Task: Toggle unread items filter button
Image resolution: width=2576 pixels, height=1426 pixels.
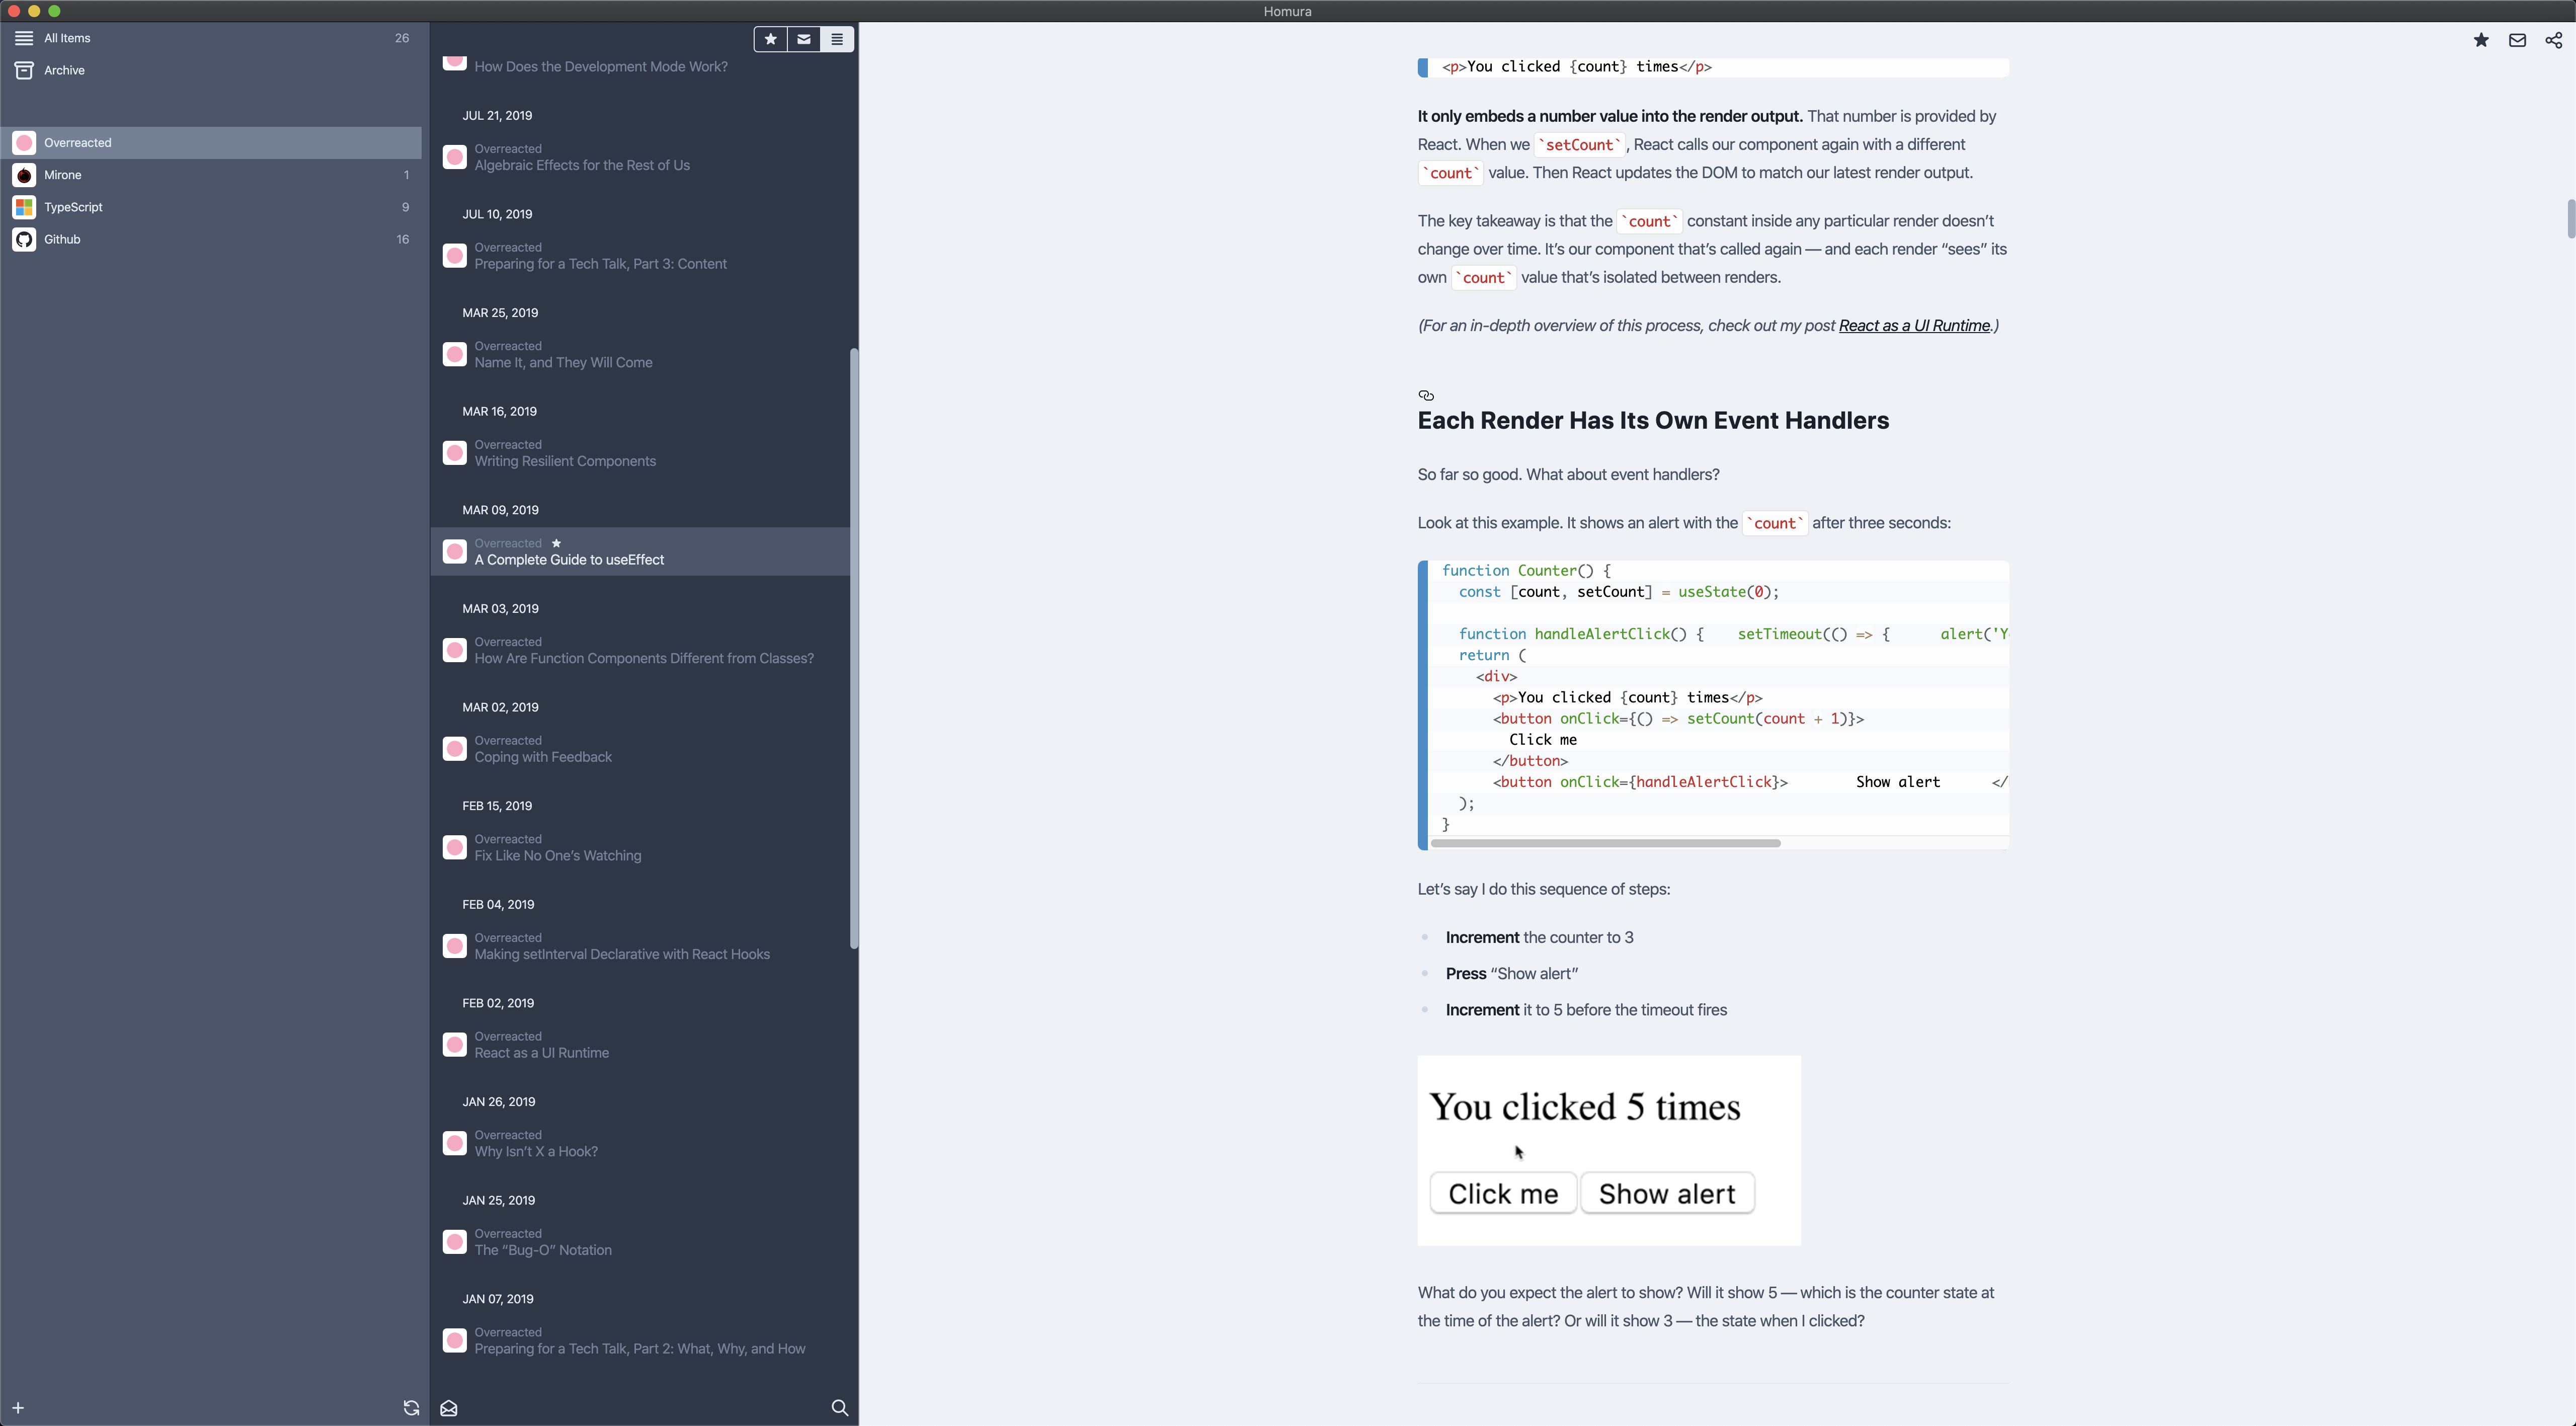Action: pyautogui.click(x=804, y=39)
